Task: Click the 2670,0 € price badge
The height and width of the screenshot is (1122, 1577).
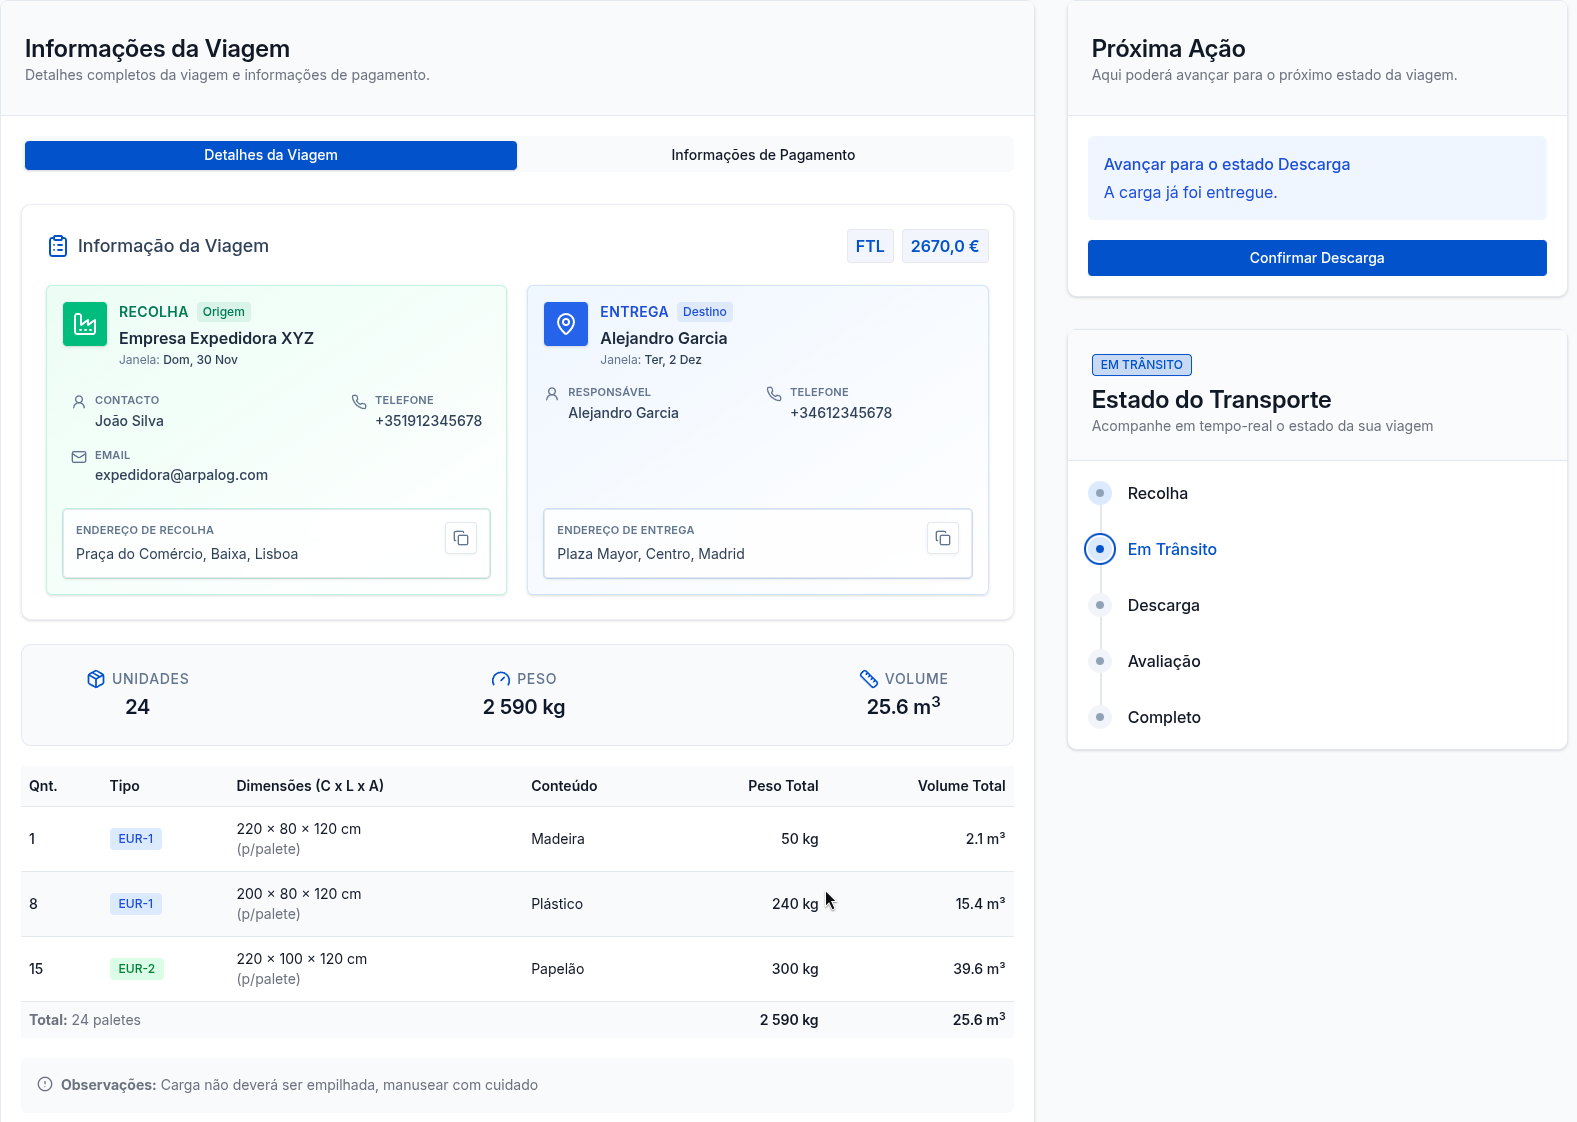Action: [944, 246]
